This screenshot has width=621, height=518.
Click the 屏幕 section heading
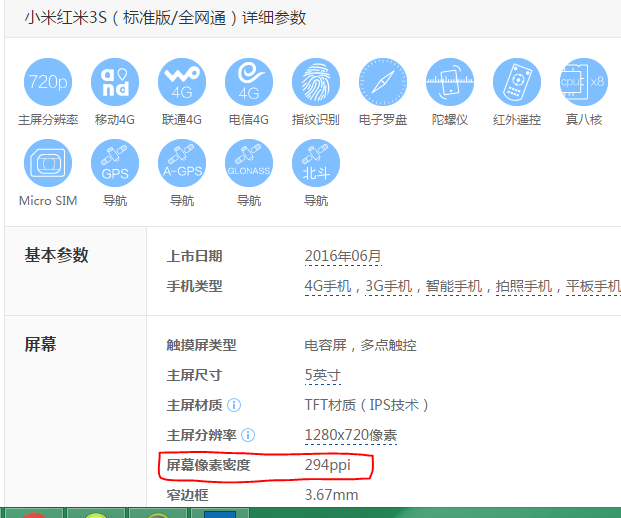tap(40, 344)
